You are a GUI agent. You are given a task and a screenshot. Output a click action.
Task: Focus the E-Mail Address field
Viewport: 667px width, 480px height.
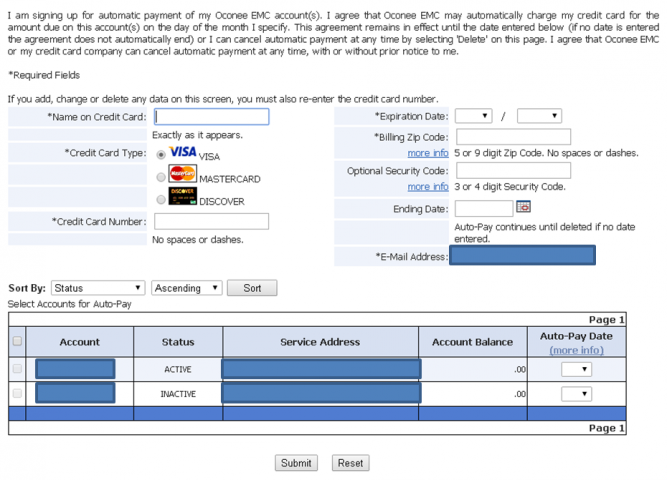click(x=523, y=255)
